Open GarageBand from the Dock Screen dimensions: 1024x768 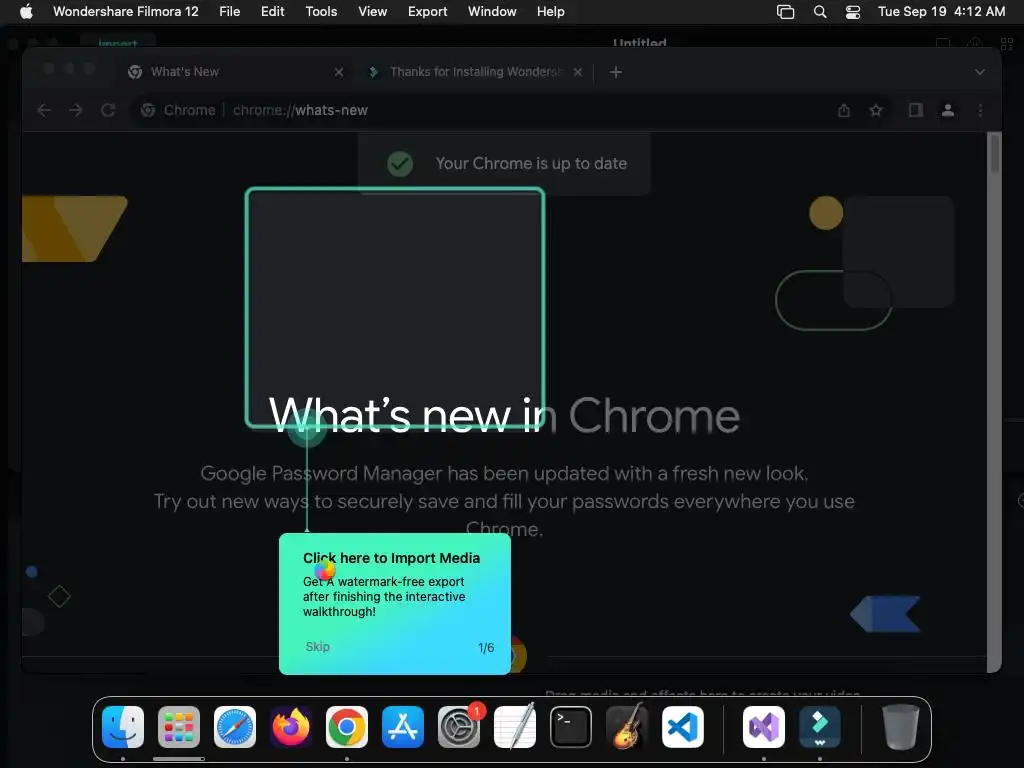pos(627,726)
